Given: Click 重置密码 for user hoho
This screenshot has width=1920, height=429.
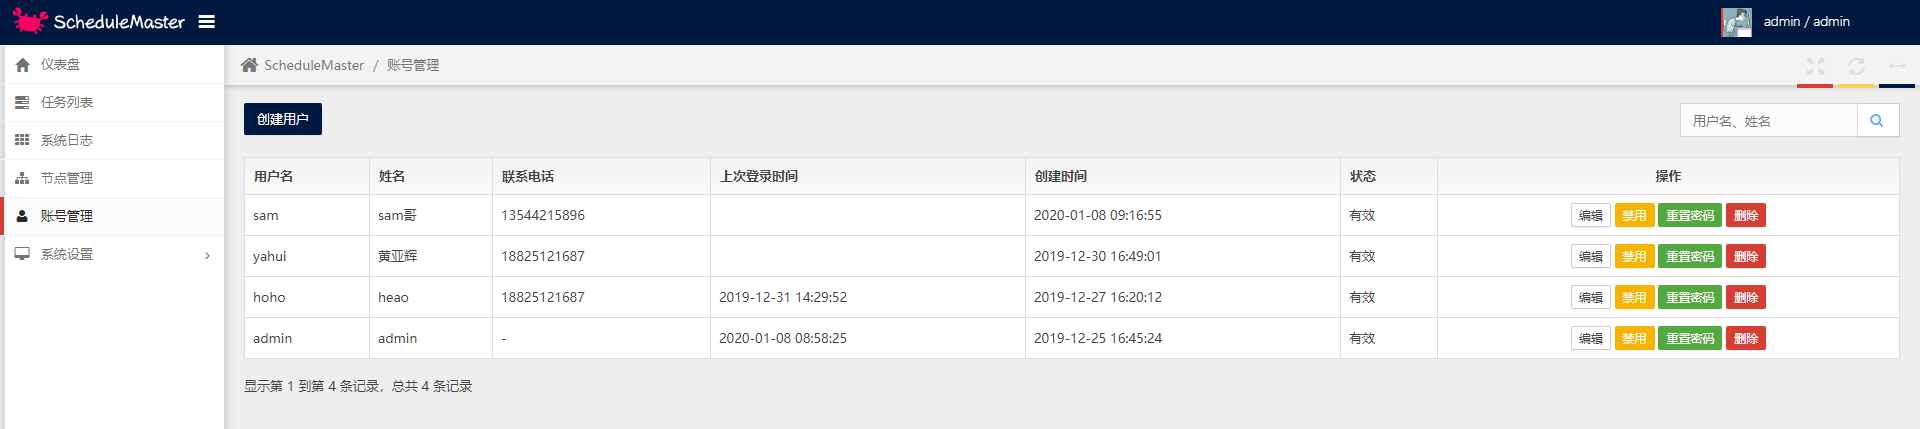Looking at the screenshot, I should pyautogui.click(x=1690, y=298).
